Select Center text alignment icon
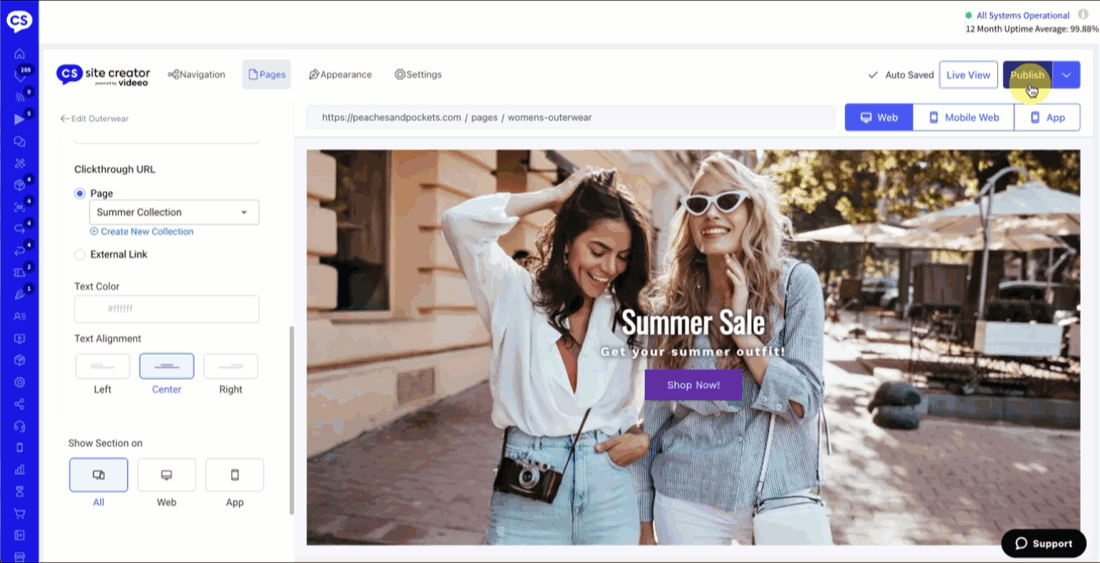 [x=166, y=366]
